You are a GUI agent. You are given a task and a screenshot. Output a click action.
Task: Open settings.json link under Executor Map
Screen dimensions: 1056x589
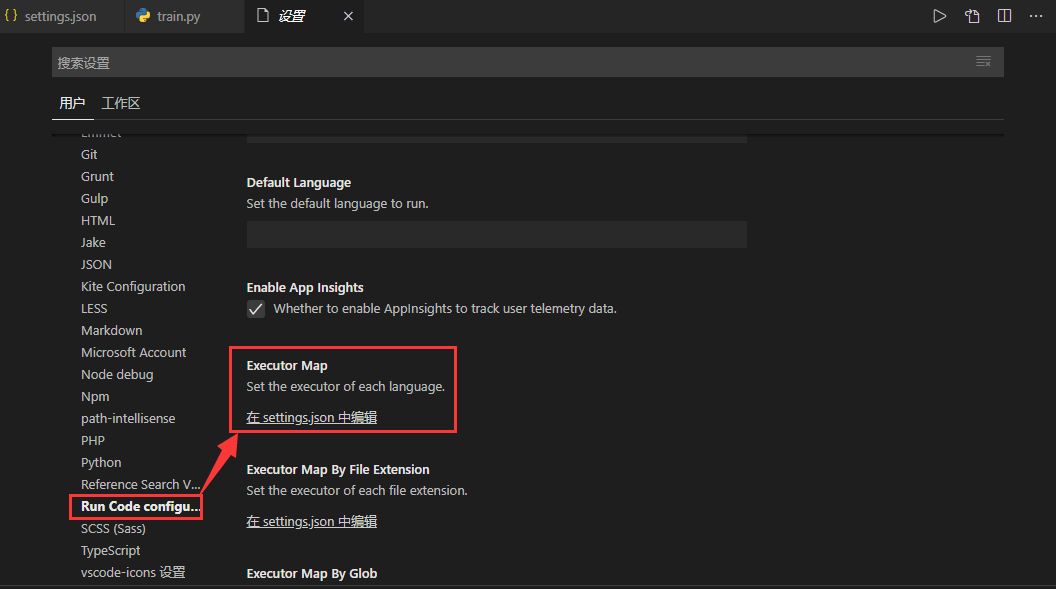click(x=311, y=417)
